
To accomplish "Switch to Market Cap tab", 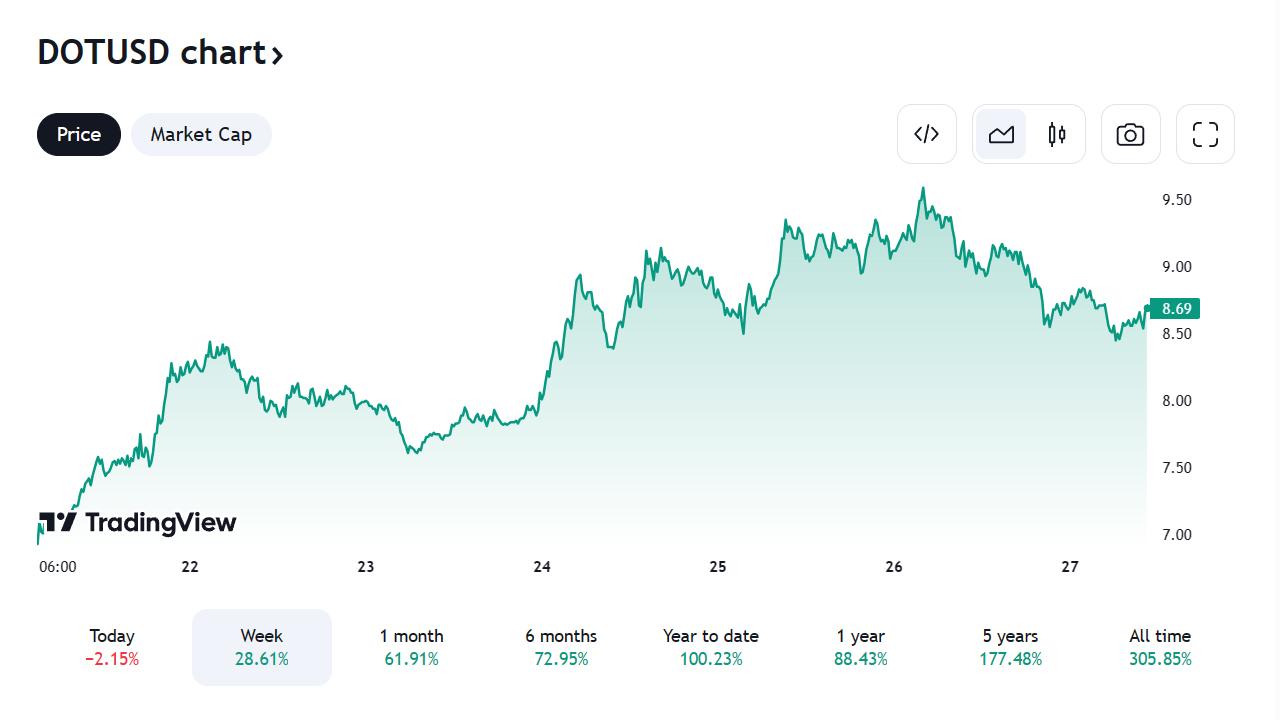I will [201, 135].
